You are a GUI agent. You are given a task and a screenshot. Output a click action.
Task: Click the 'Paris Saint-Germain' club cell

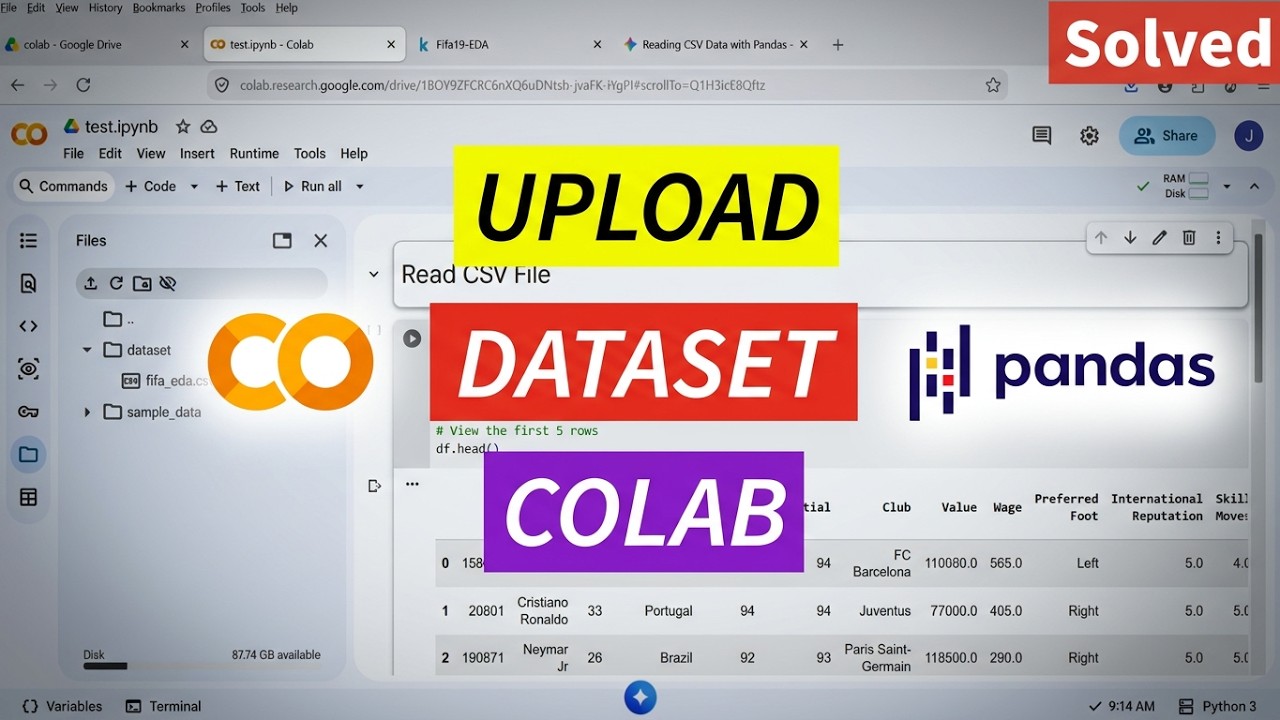878,658
